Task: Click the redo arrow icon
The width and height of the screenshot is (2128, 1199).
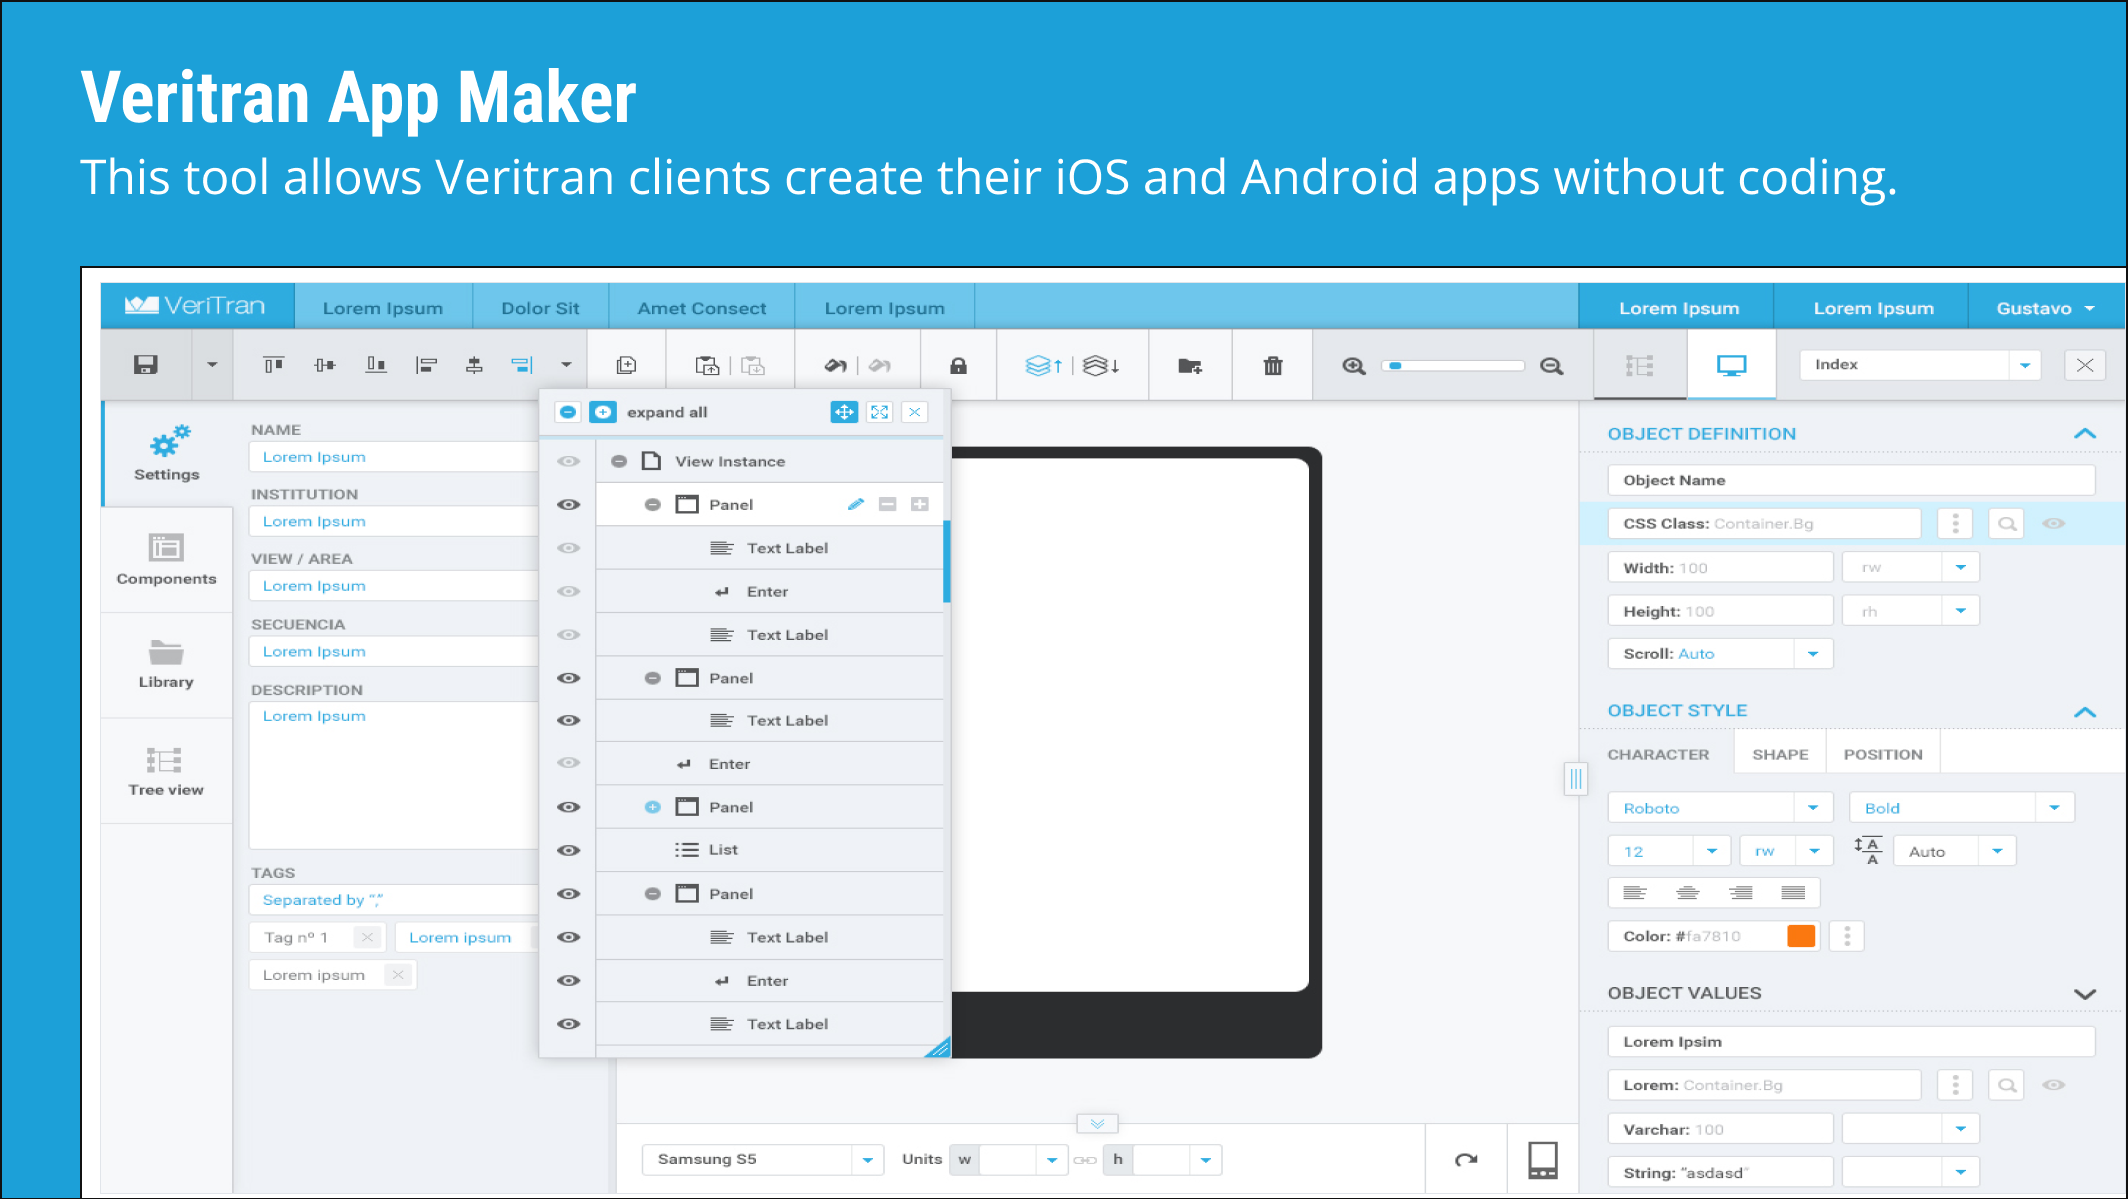Action: pos(880,366)
